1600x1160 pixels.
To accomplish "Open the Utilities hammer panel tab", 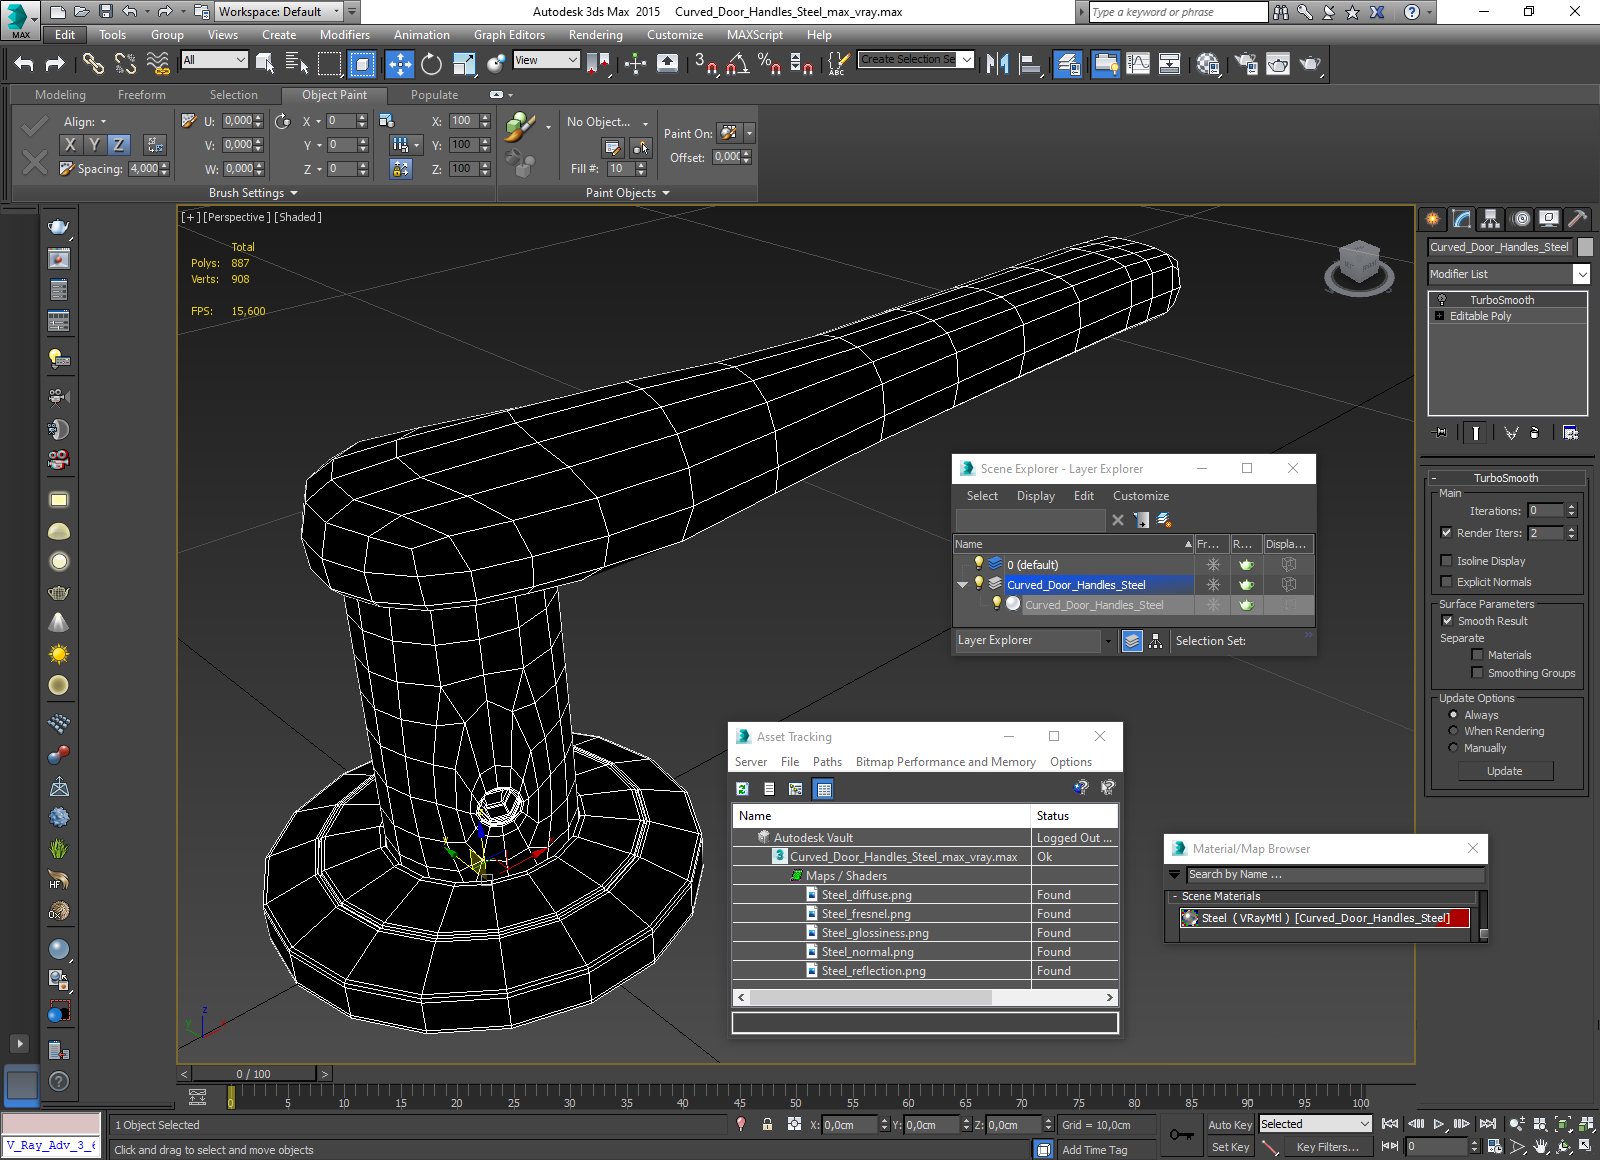I will tap(1577, 218).
